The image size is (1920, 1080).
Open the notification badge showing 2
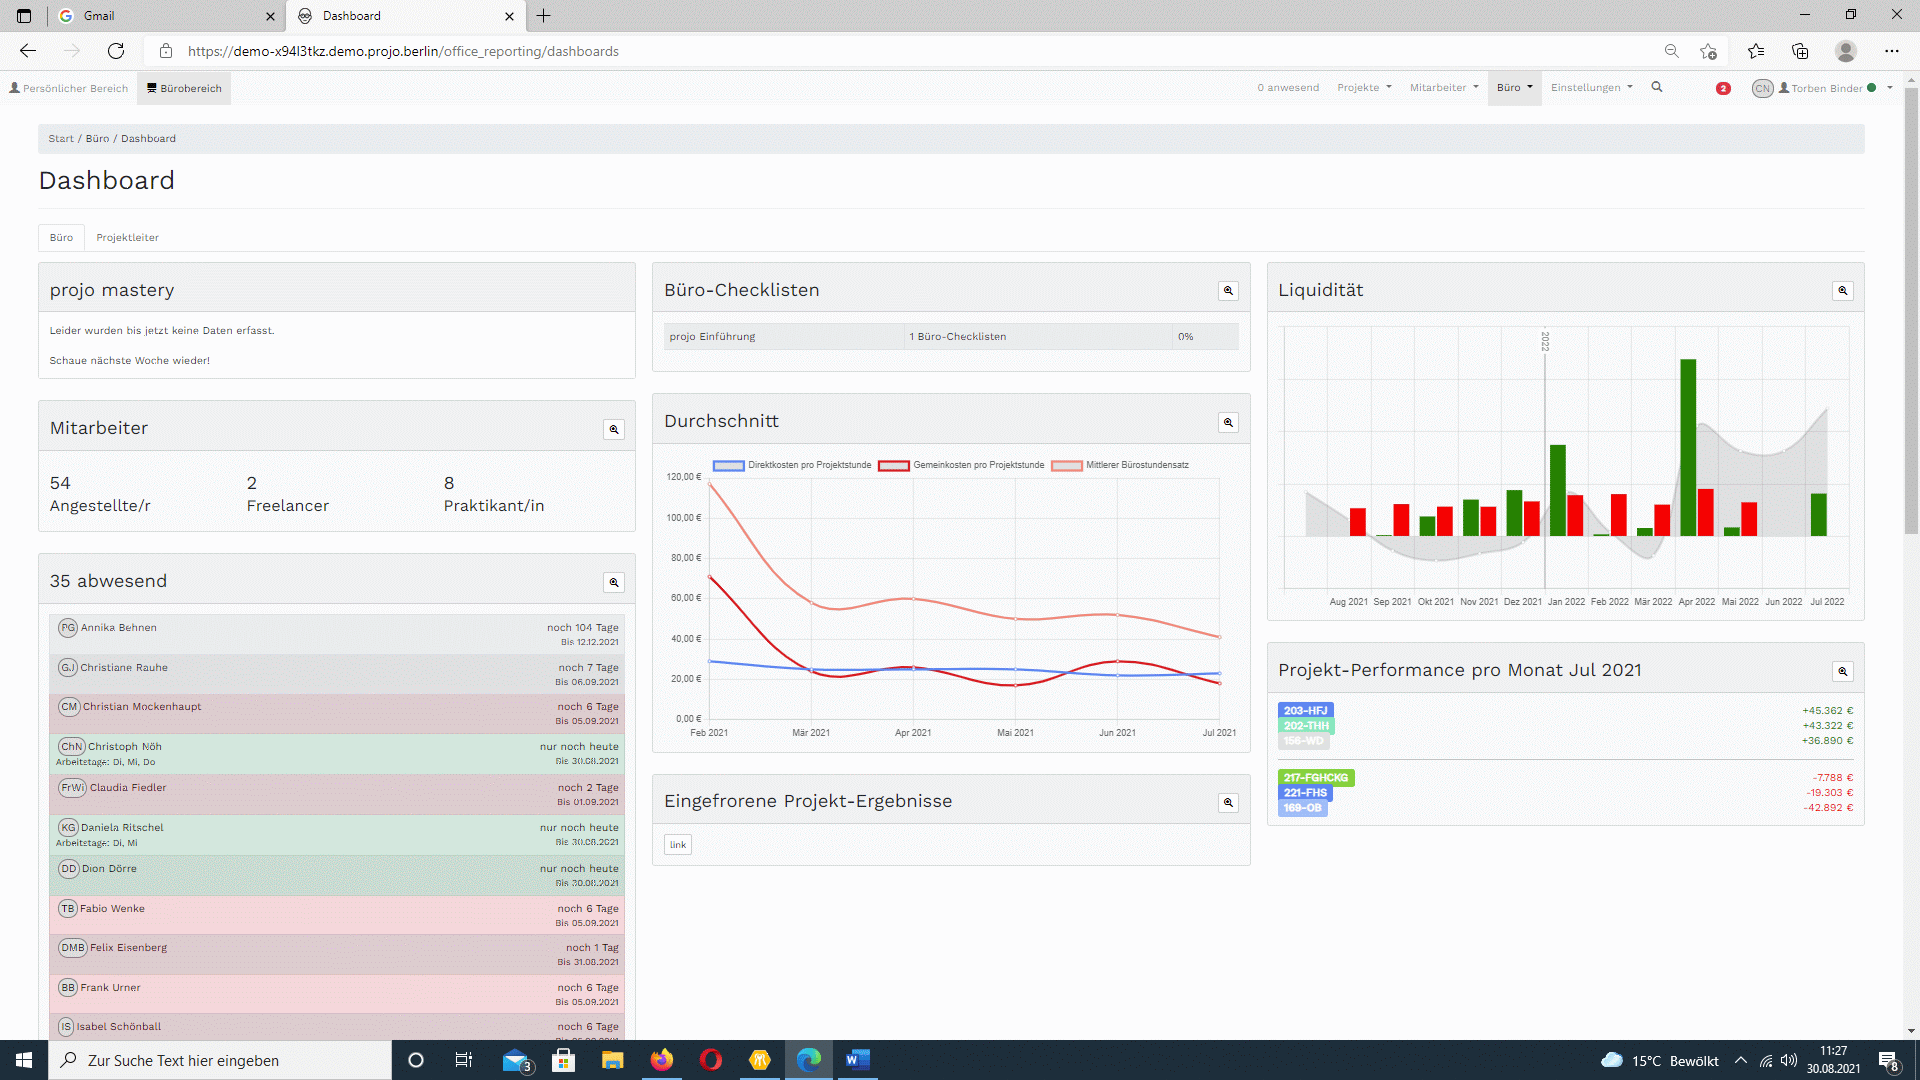click(1723, 88)
